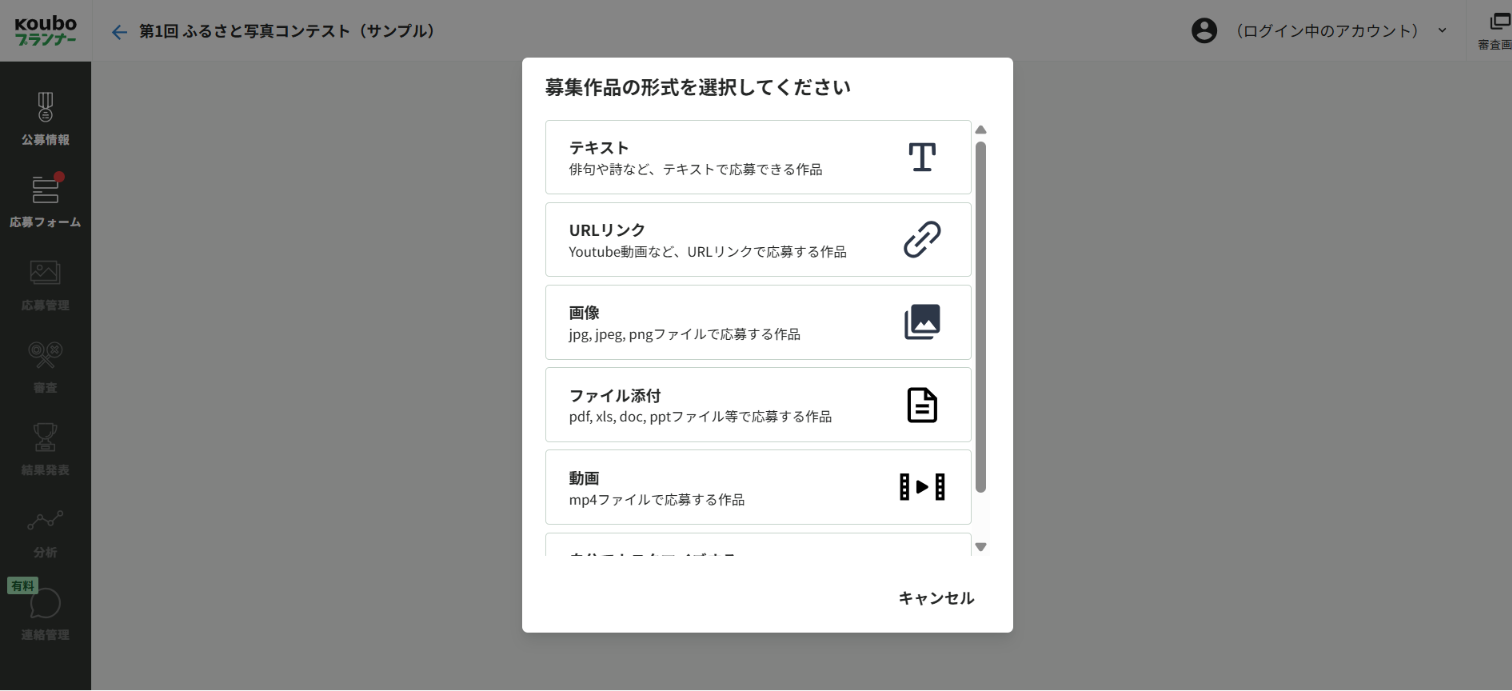This screenshot has height=691, width=1512.
Task: Open the 公募情報 sidebar section
Action: (x=45, y=119)
